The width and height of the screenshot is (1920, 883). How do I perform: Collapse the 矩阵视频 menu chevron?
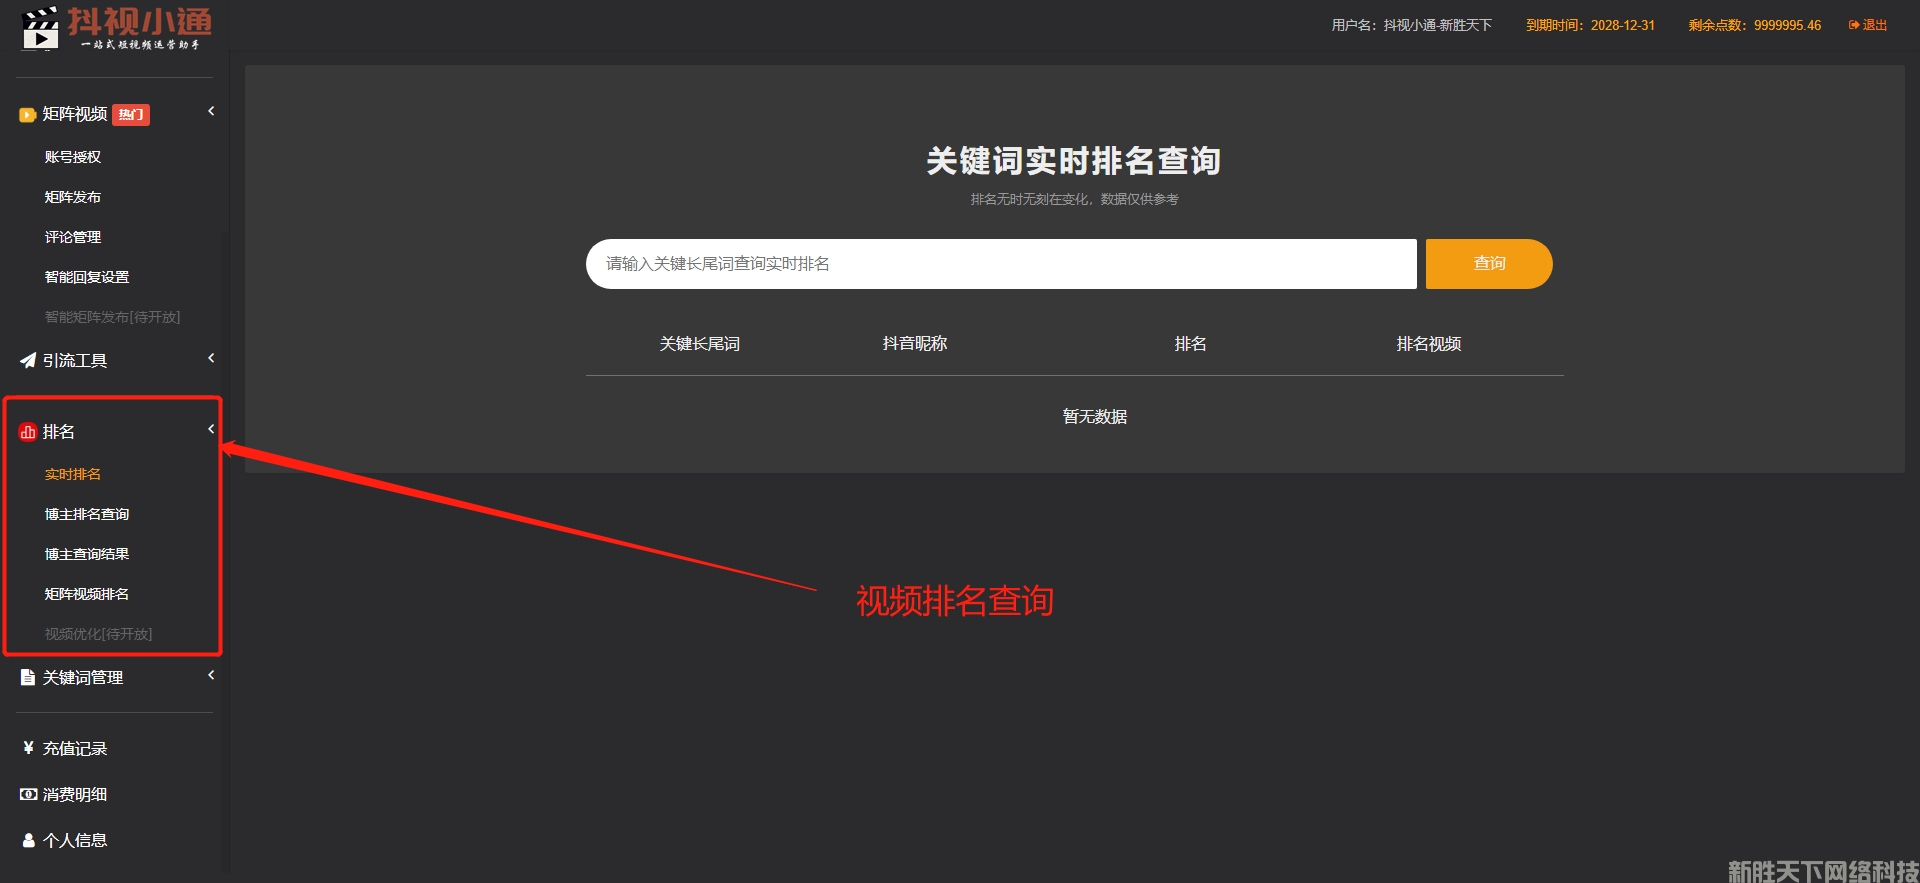[x=211, y=111]
